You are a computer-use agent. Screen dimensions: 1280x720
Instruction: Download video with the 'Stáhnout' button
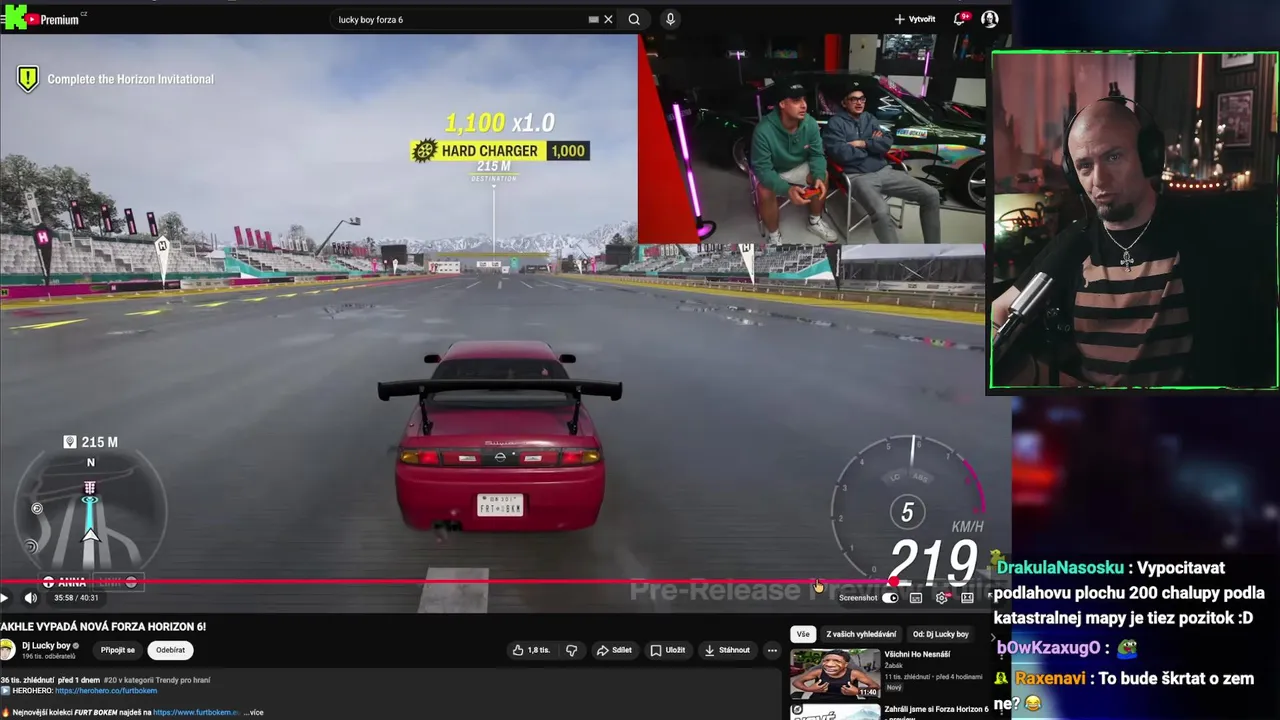727,650
